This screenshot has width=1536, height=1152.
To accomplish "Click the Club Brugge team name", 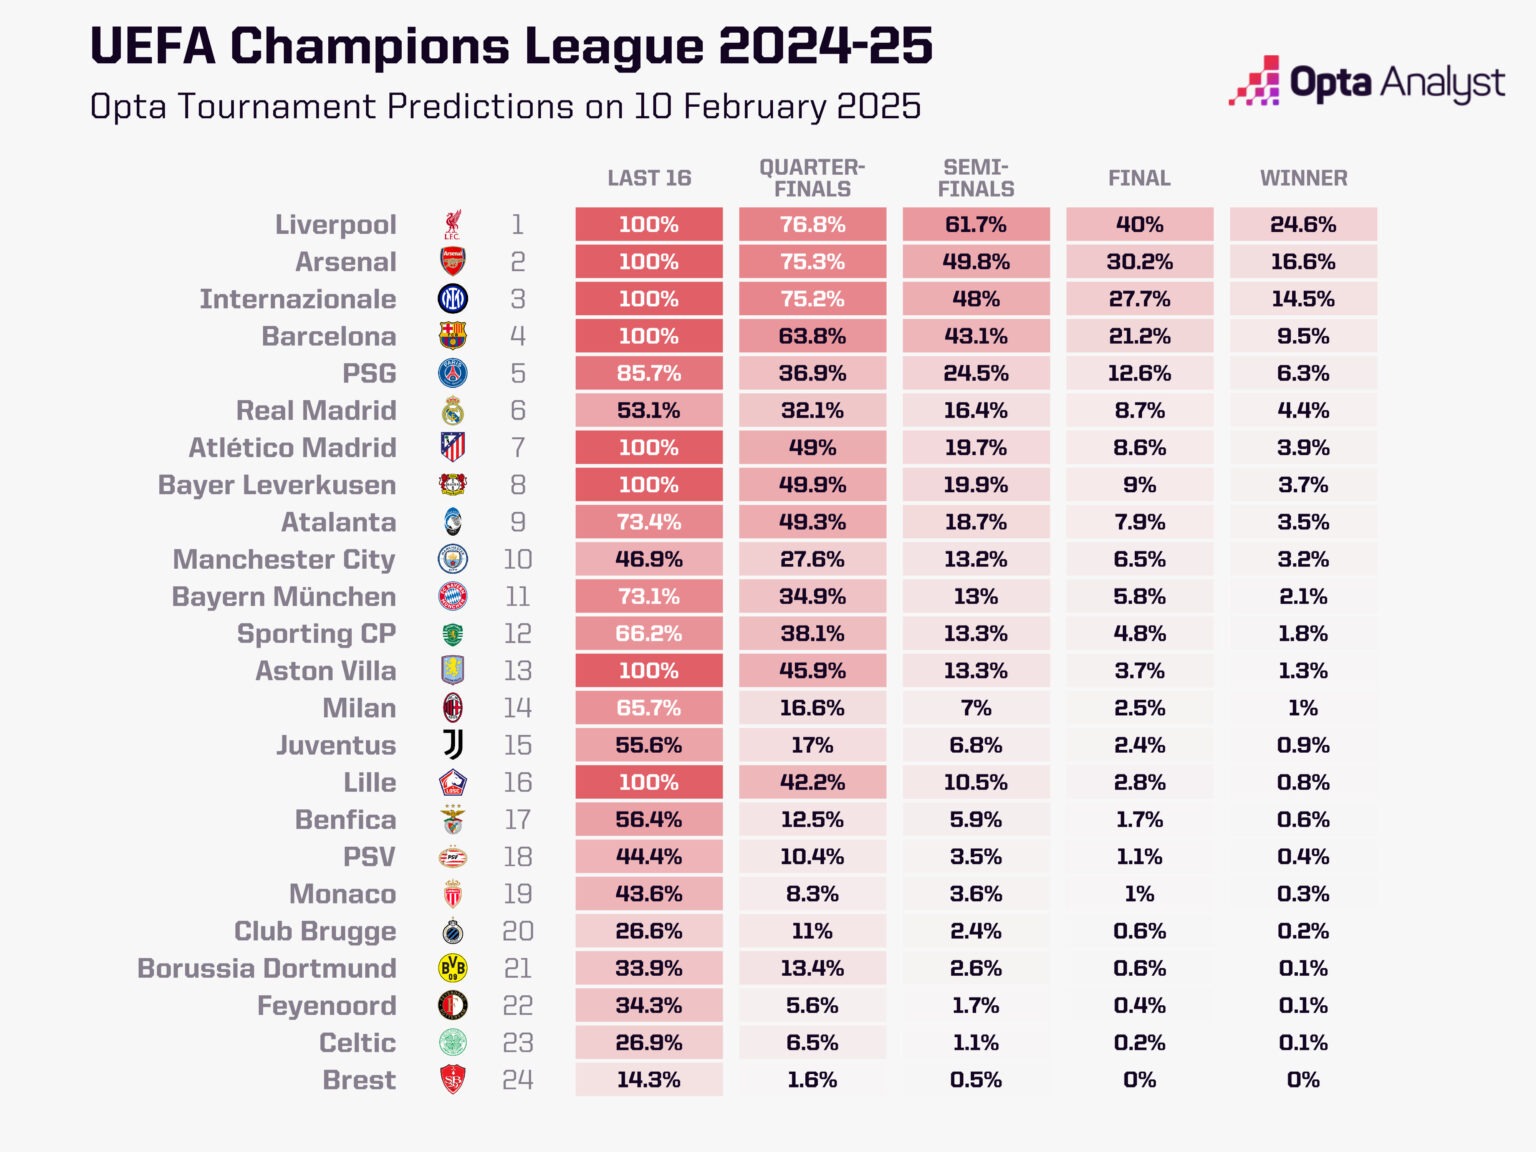I will point(315,931).
